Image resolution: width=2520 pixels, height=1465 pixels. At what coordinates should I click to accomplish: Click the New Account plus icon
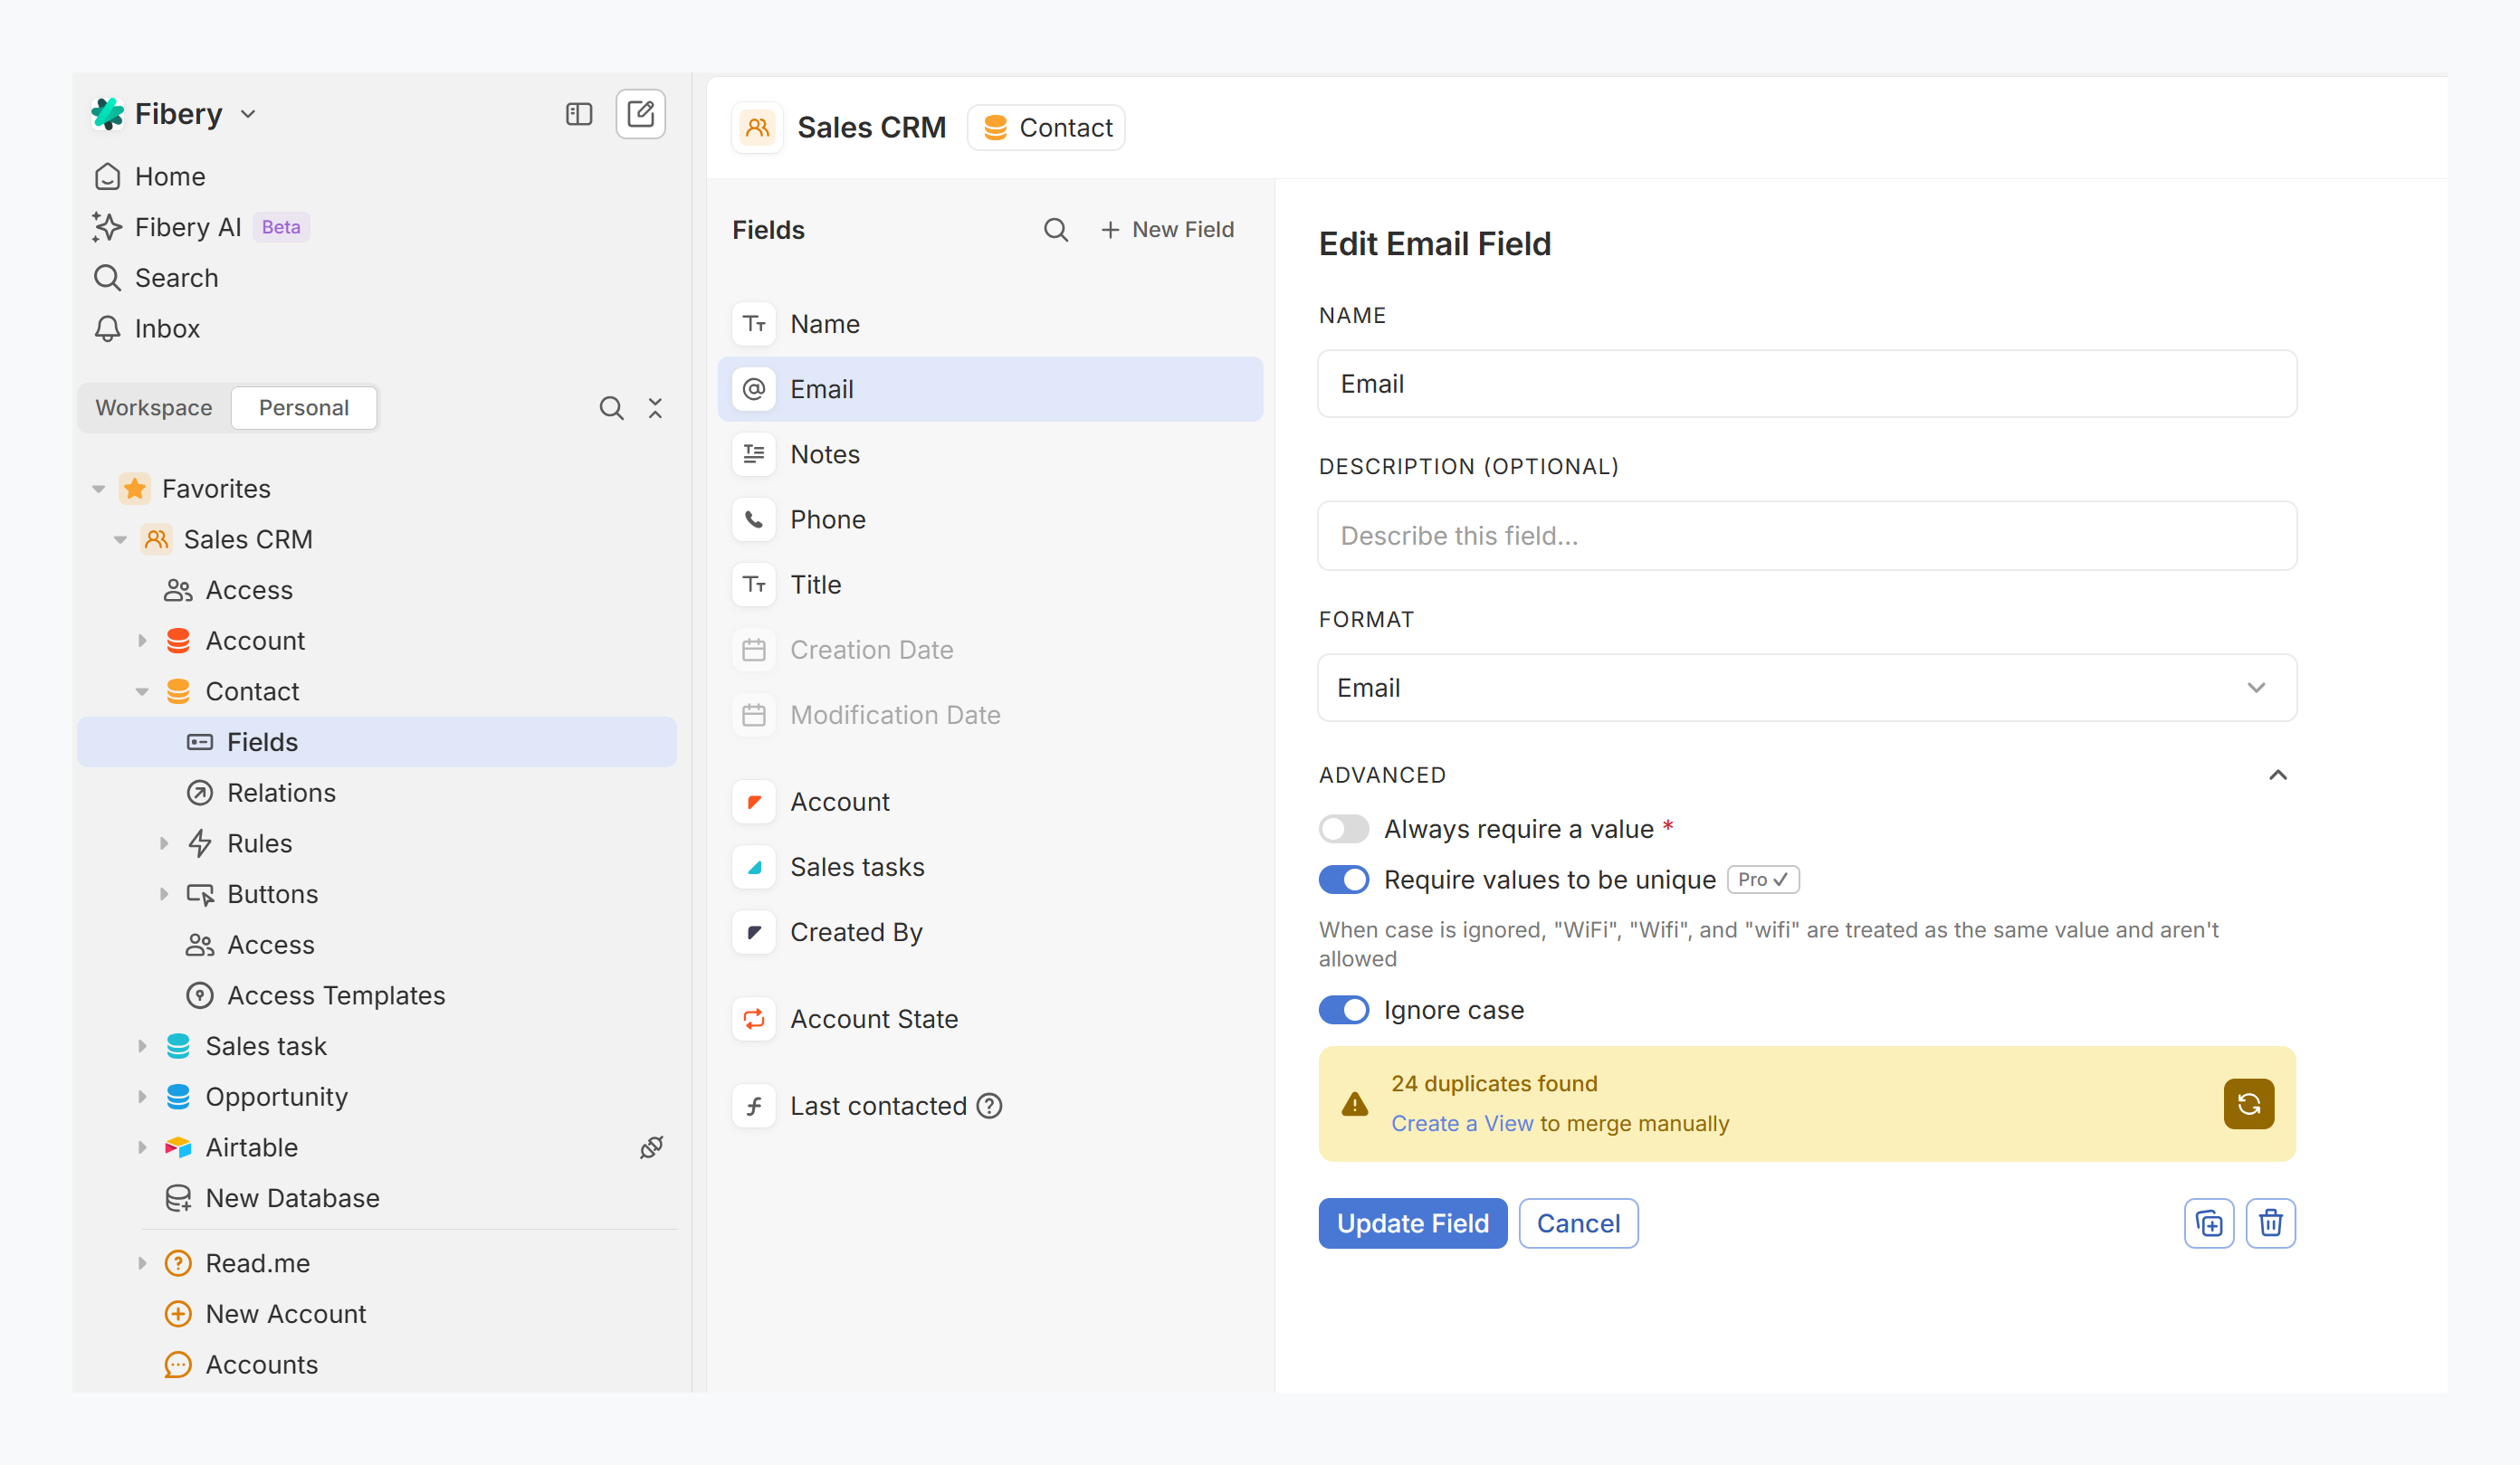point(178,1314)
